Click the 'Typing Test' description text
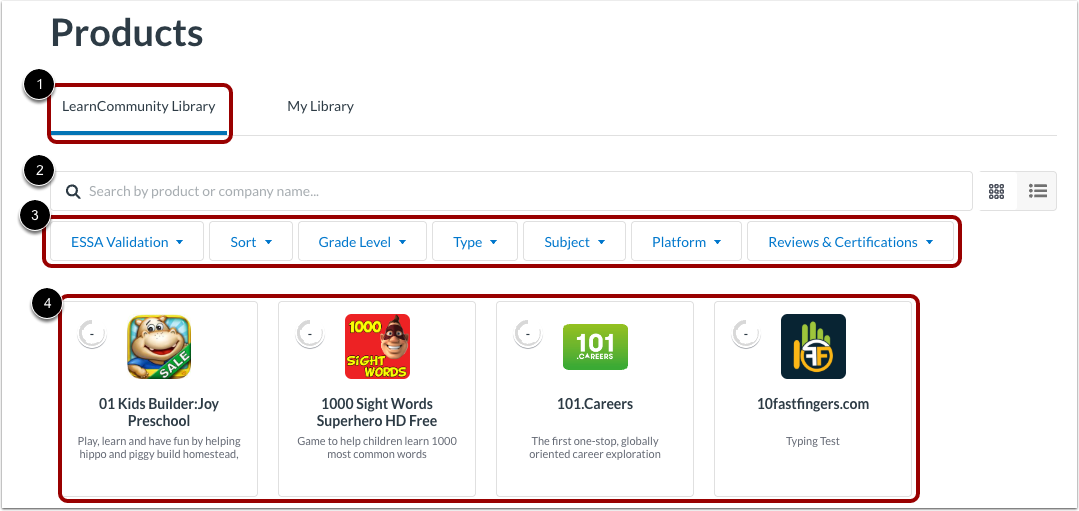The width and height of the screenshot is (1079, 511). 813,442
